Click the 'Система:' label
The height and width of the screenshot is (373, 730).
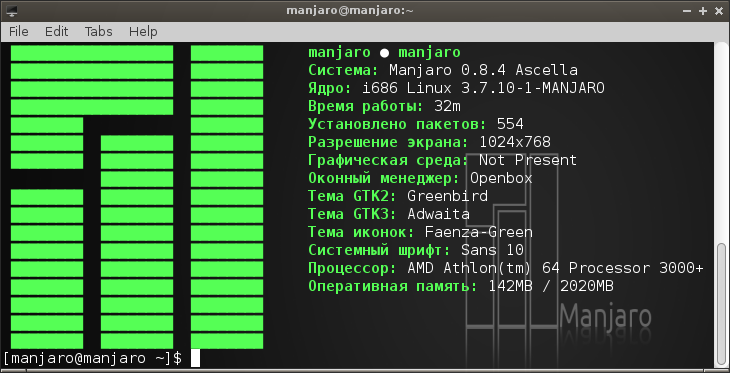pyautogui.click(x=344, y=70)
